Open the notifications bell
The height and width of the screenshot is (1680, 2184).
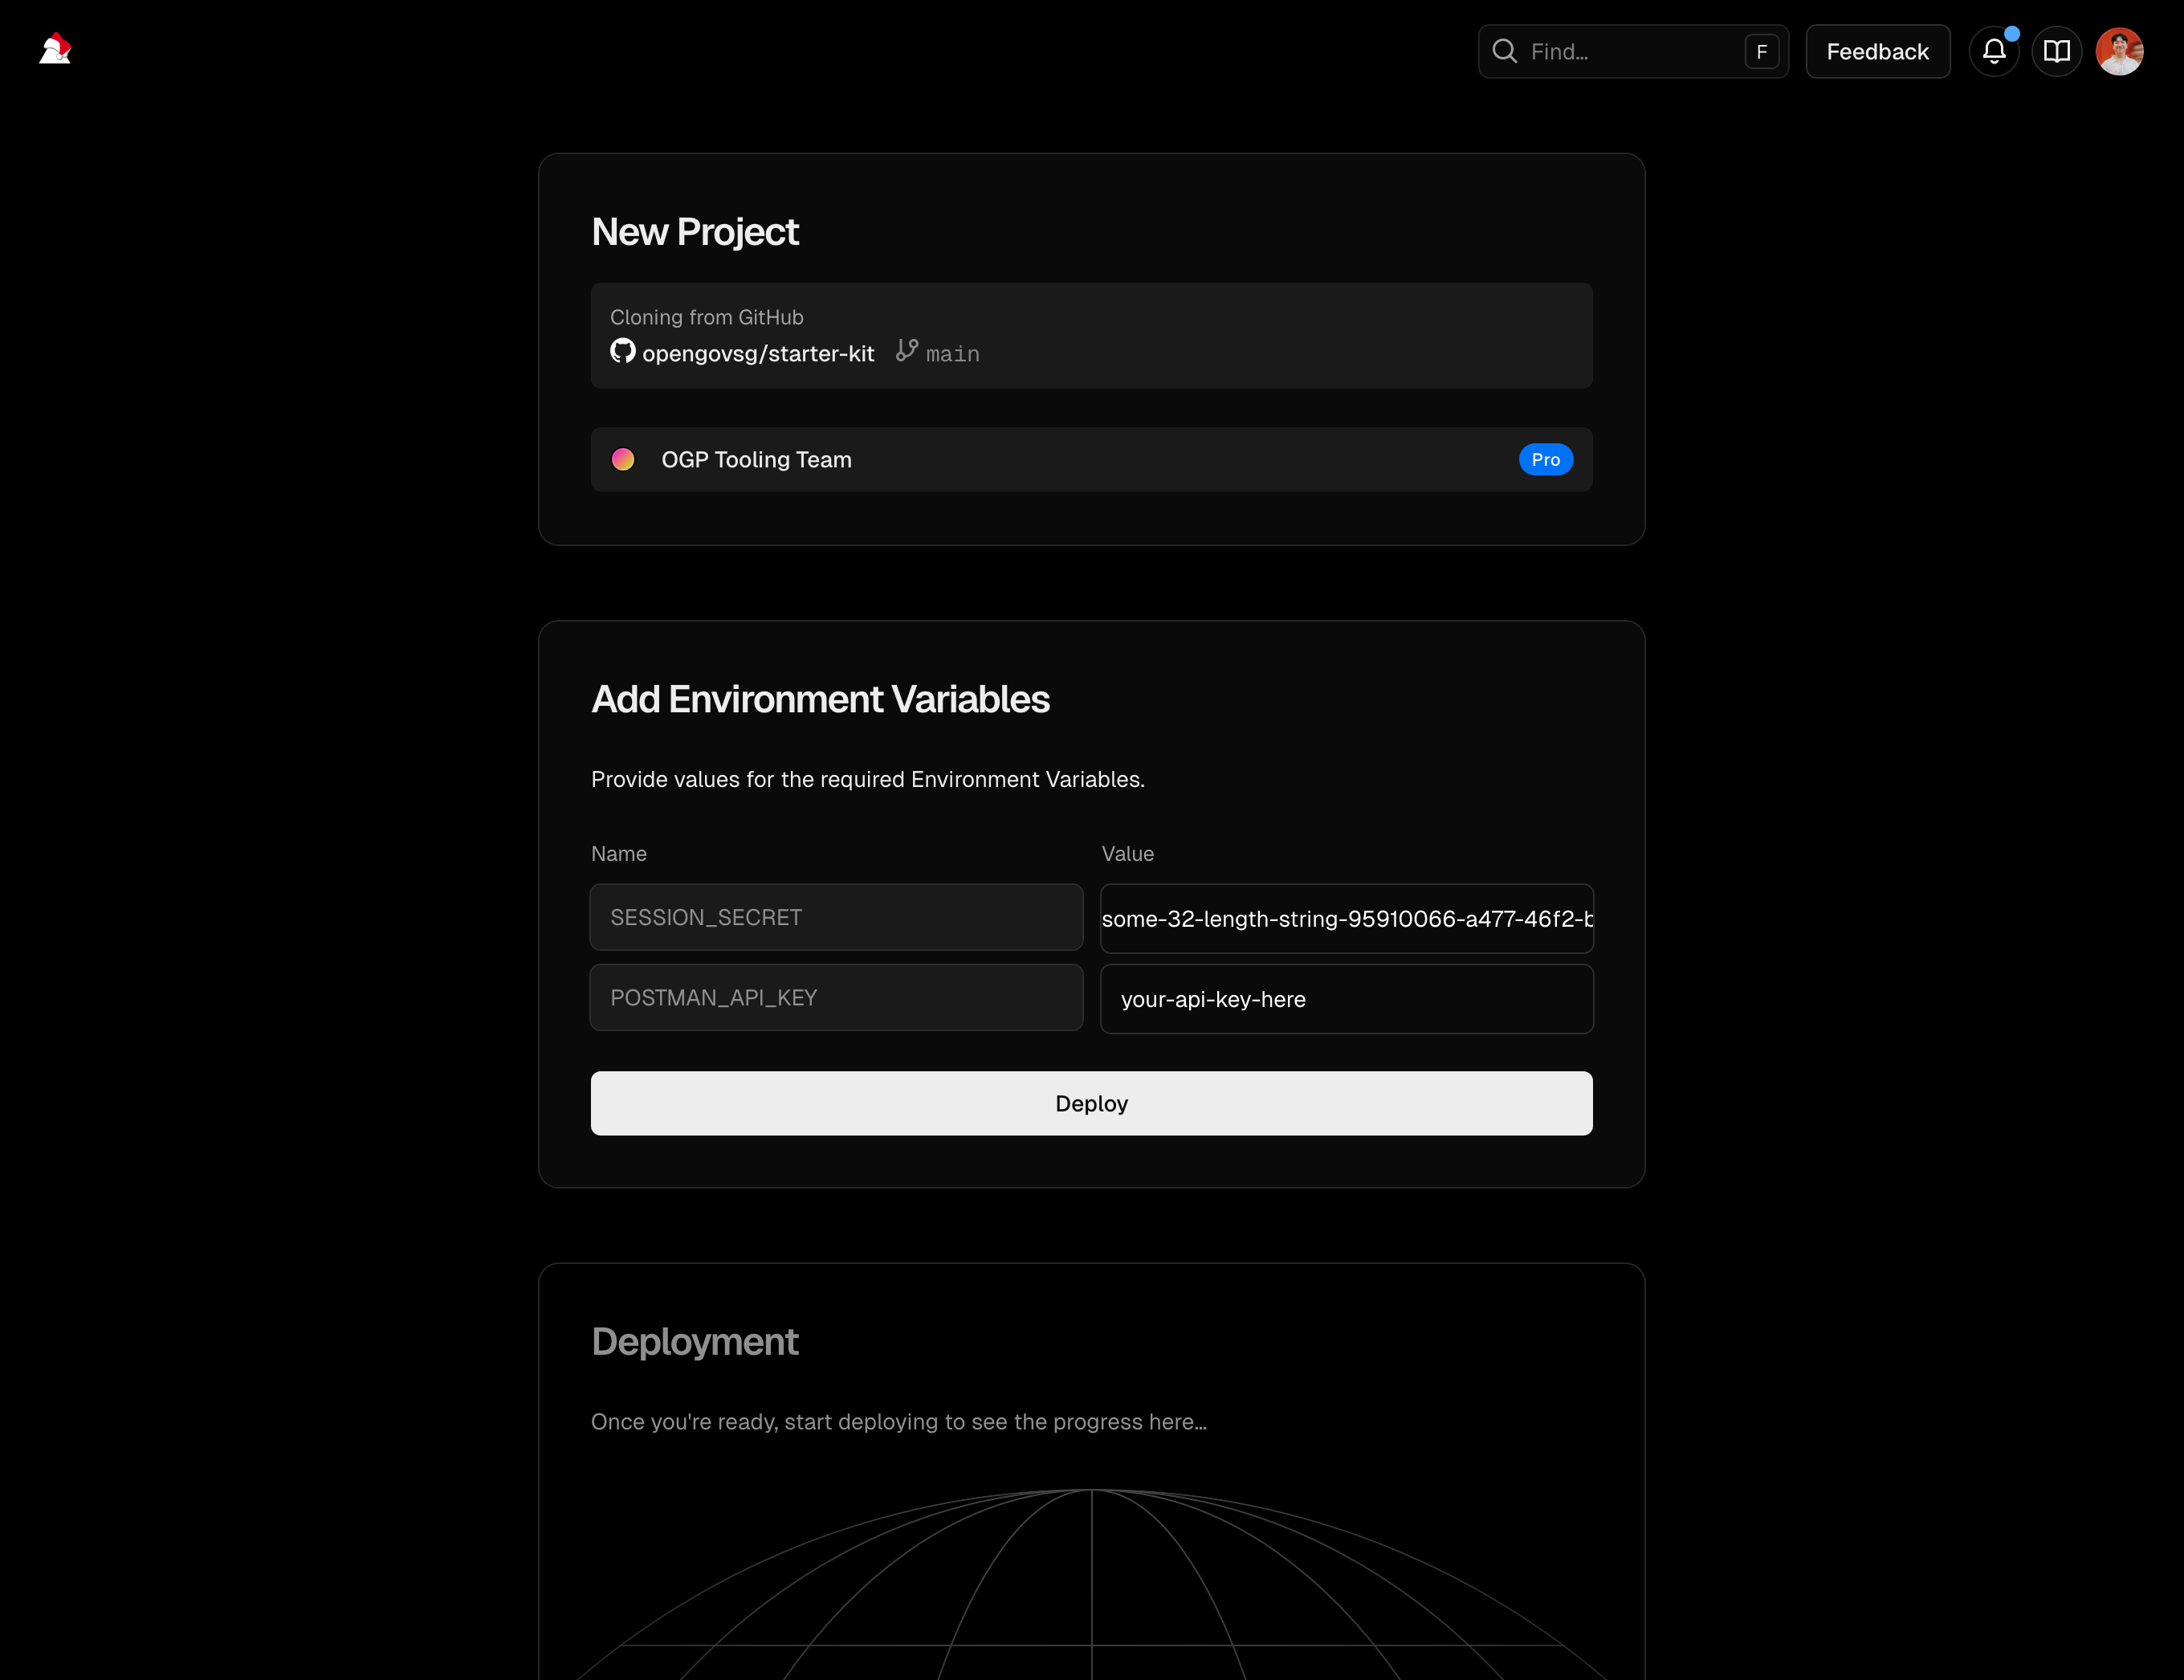click(x=1993, y=51)
